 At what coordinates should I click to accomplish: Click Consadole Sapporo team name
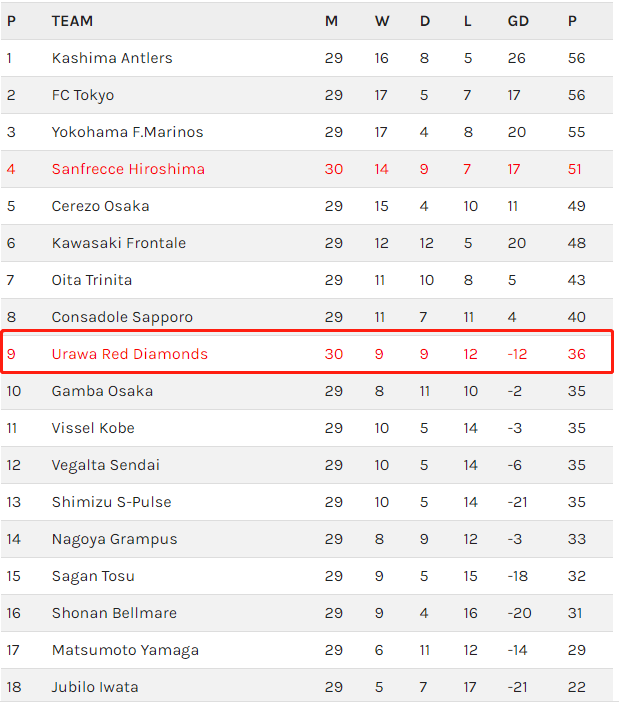122,317
